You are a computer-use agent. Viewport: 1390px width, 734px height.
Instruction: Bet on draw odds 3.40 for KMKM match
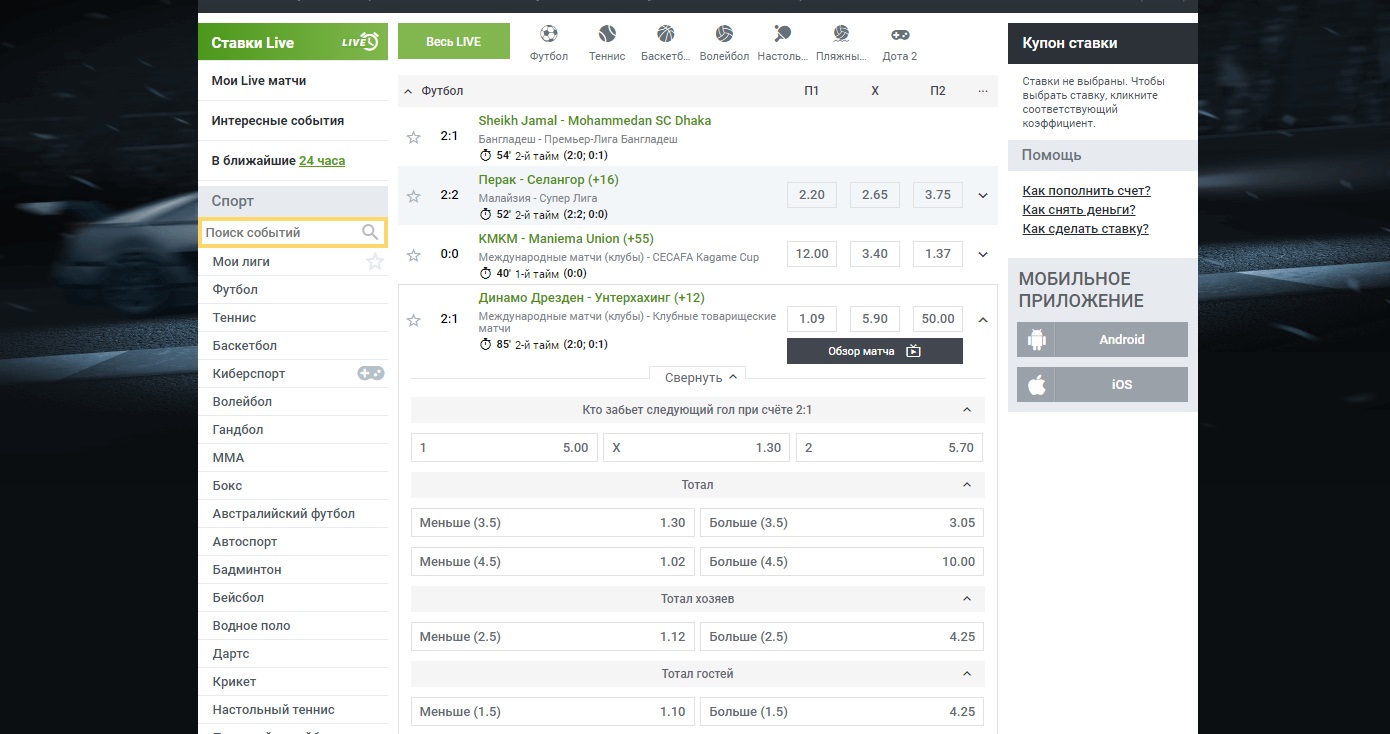(875, 254)
